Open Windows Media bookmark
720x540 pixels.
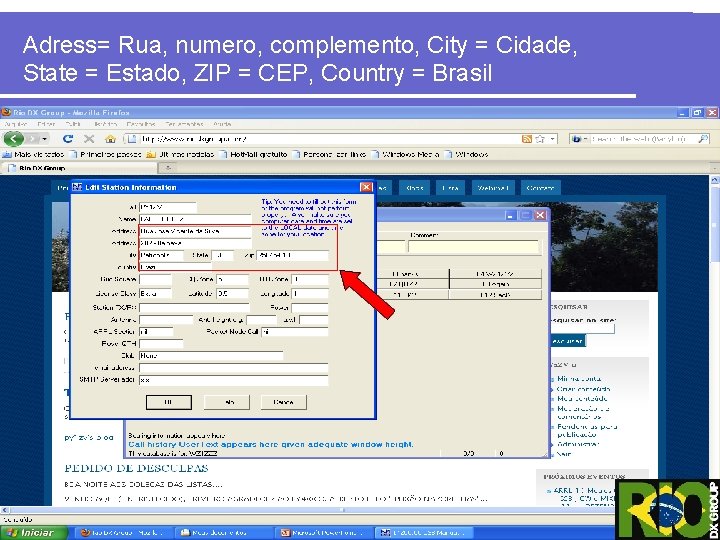pyautogui.click(x=406, y=154)
